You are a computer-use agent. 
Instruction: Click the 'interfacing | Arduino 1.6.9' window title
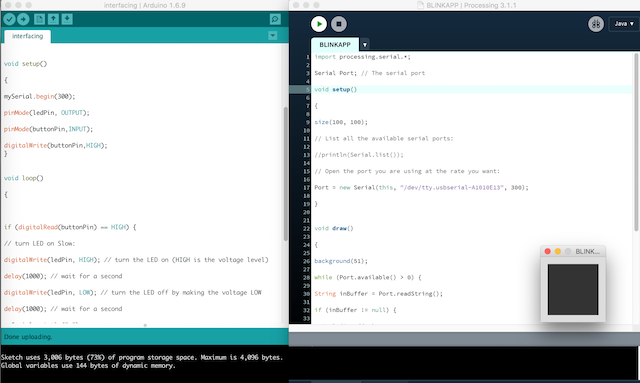(x=144, y=5)
